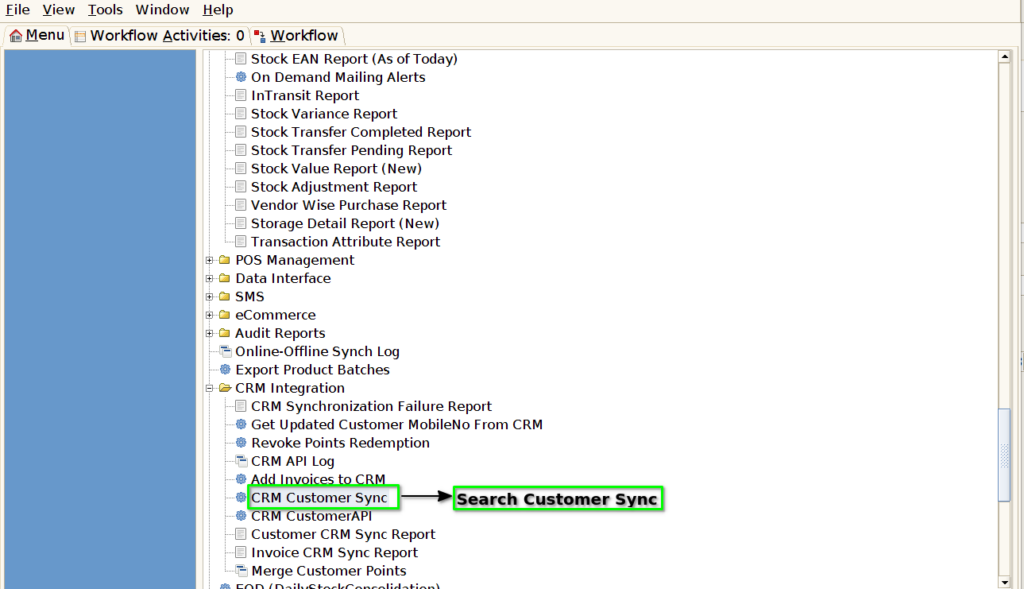Click the gear icon beside On Demand Mailing Alerts
This screenshot has width=1024, height=589.
(x=240, y=77)
